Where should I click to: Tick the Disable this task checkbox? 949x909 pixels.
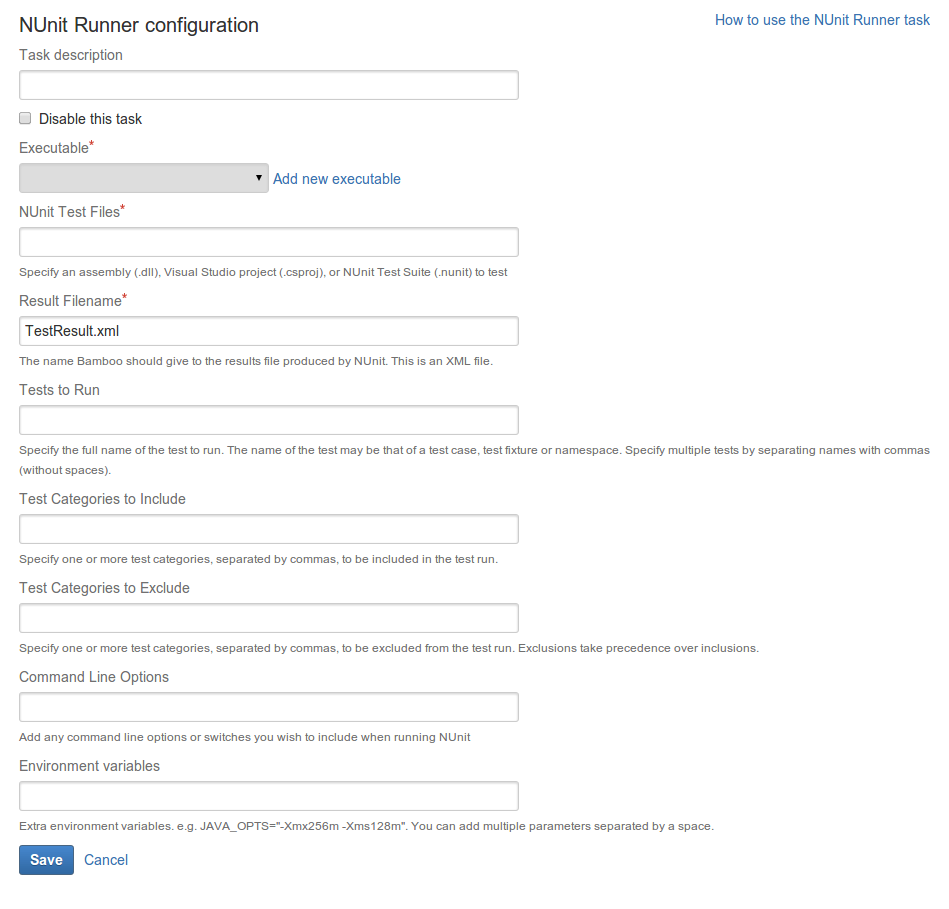click(25, 118)
